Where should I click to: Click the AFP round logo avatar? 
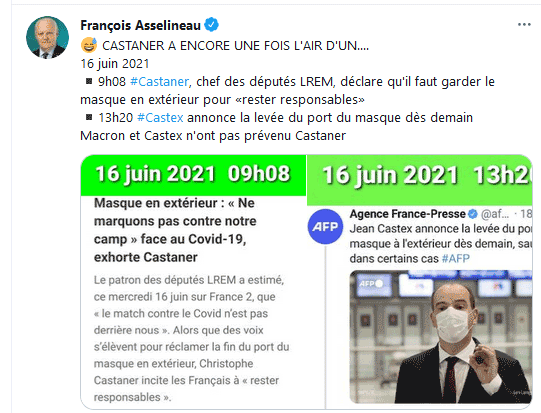pyautogui.click(x=325, y=227)
